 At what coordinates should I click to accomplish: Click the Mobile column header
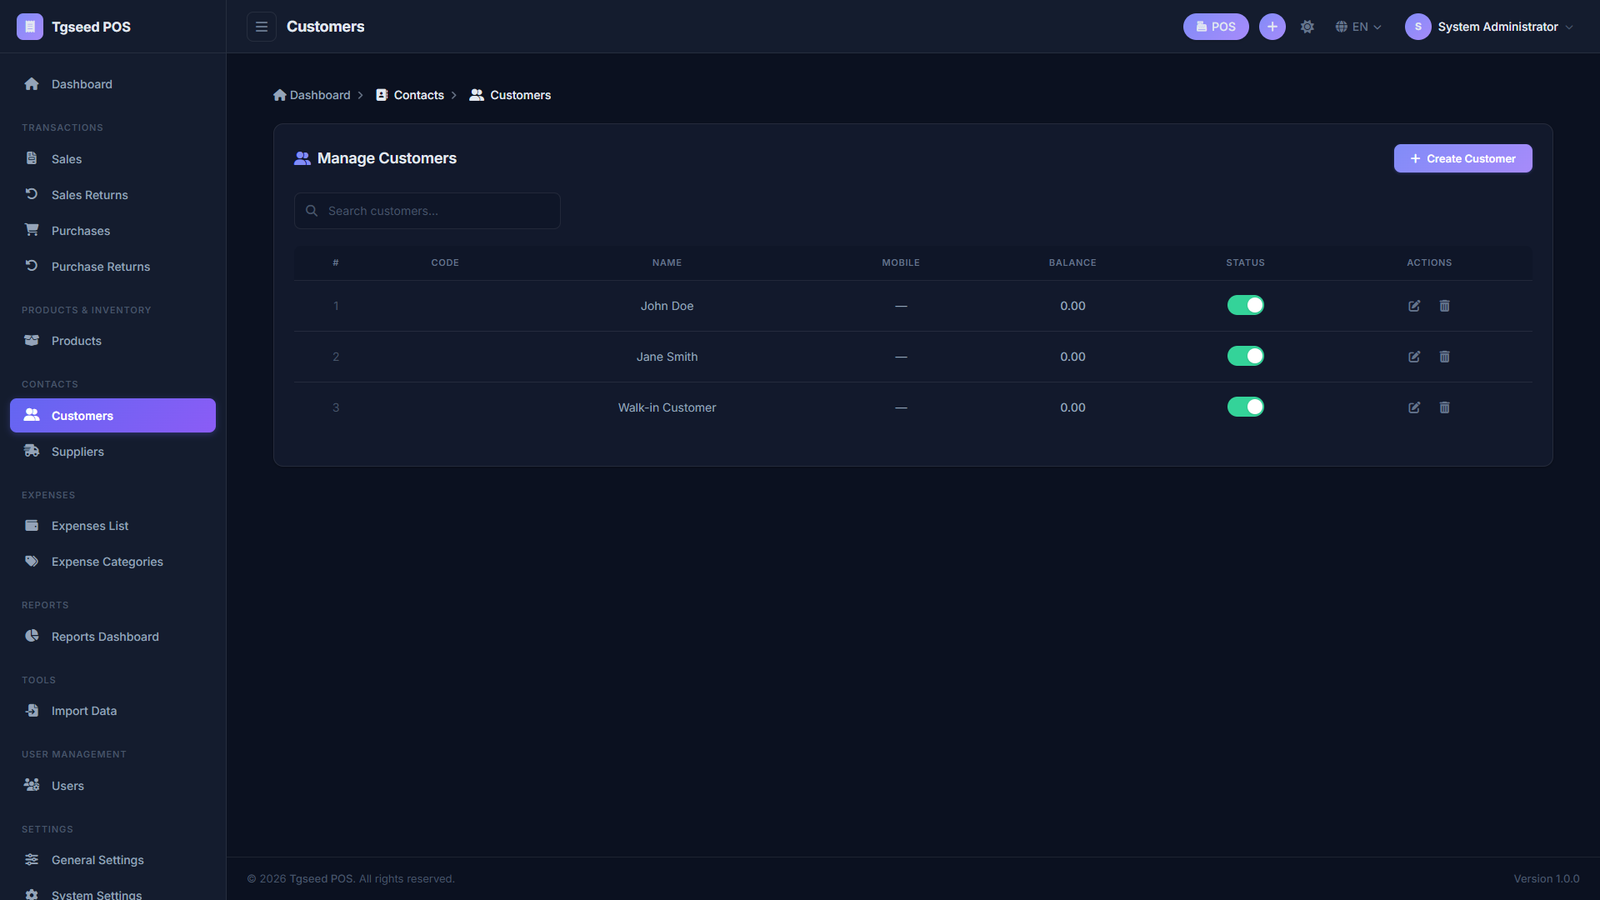pyautogui.click(x=901, y=263)
